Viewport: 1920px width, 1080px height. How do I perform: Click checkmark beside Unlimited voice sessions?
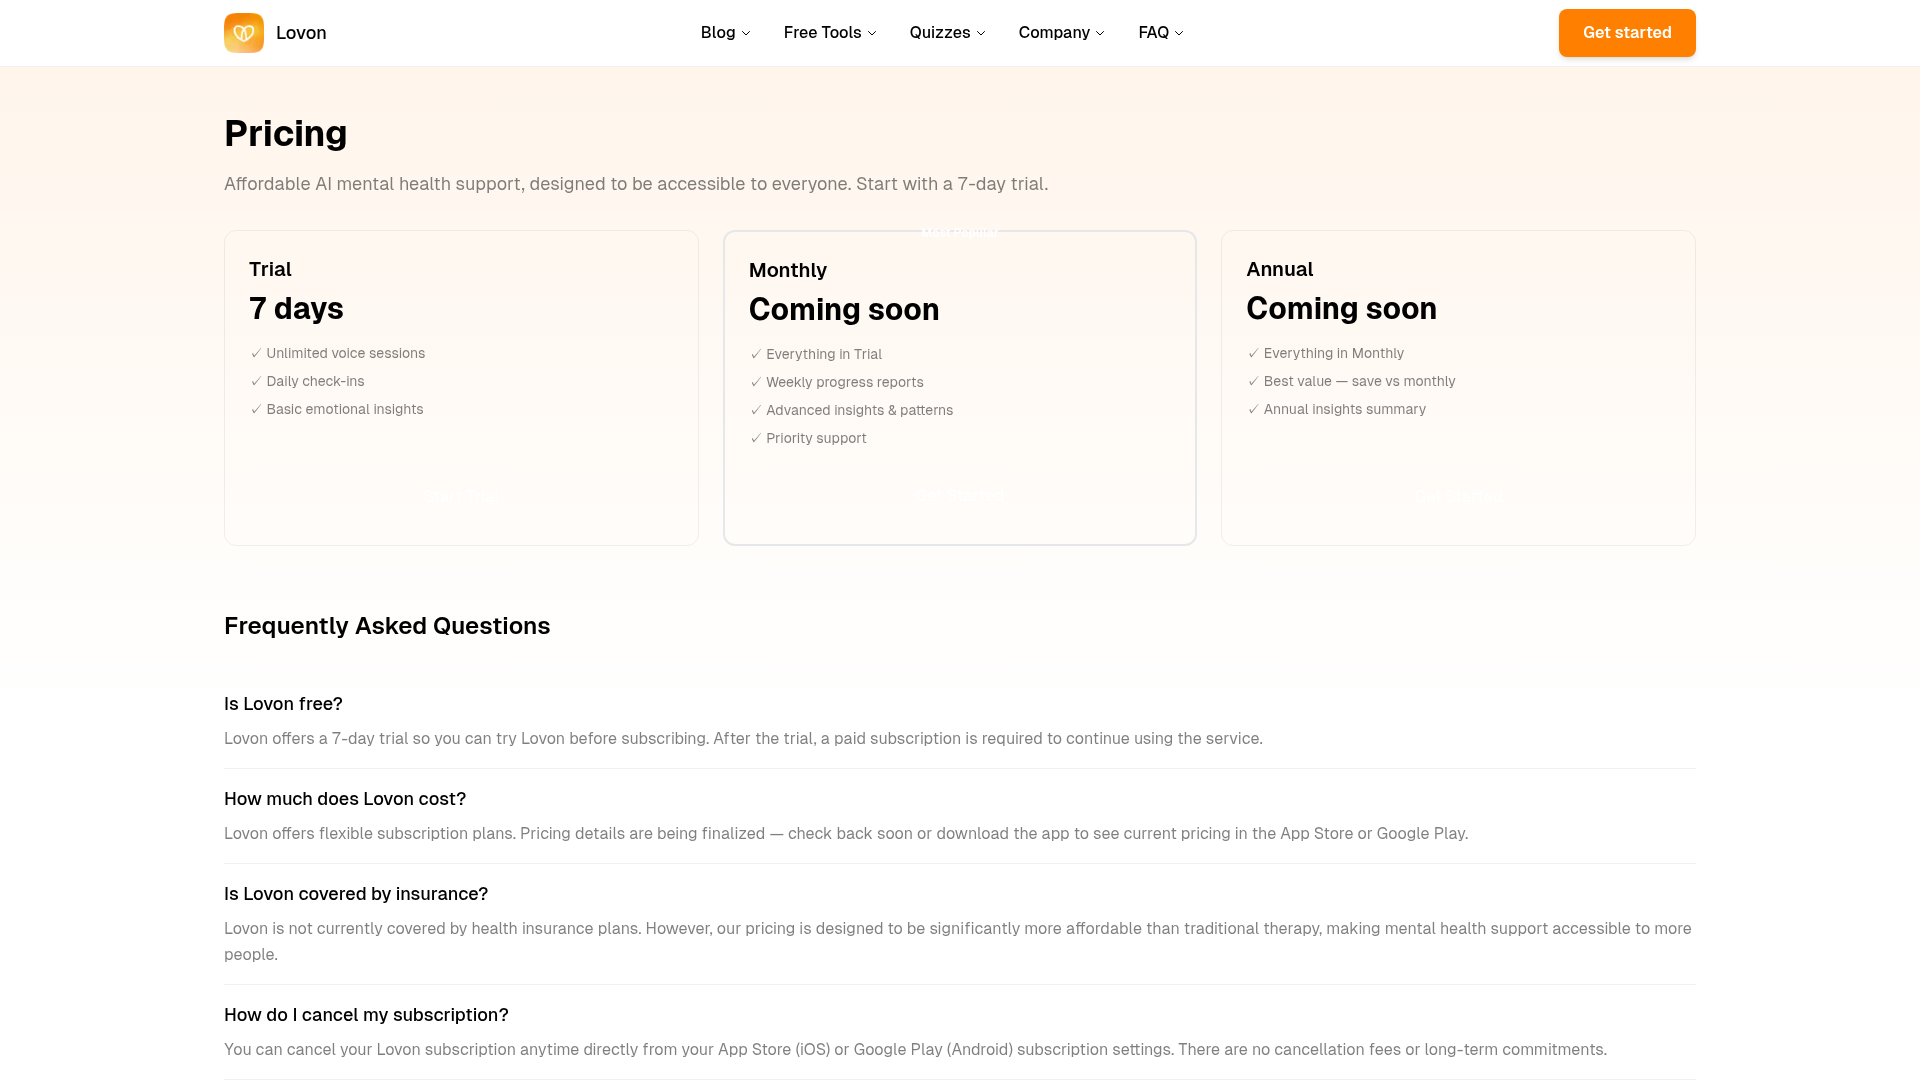[256, 353]
